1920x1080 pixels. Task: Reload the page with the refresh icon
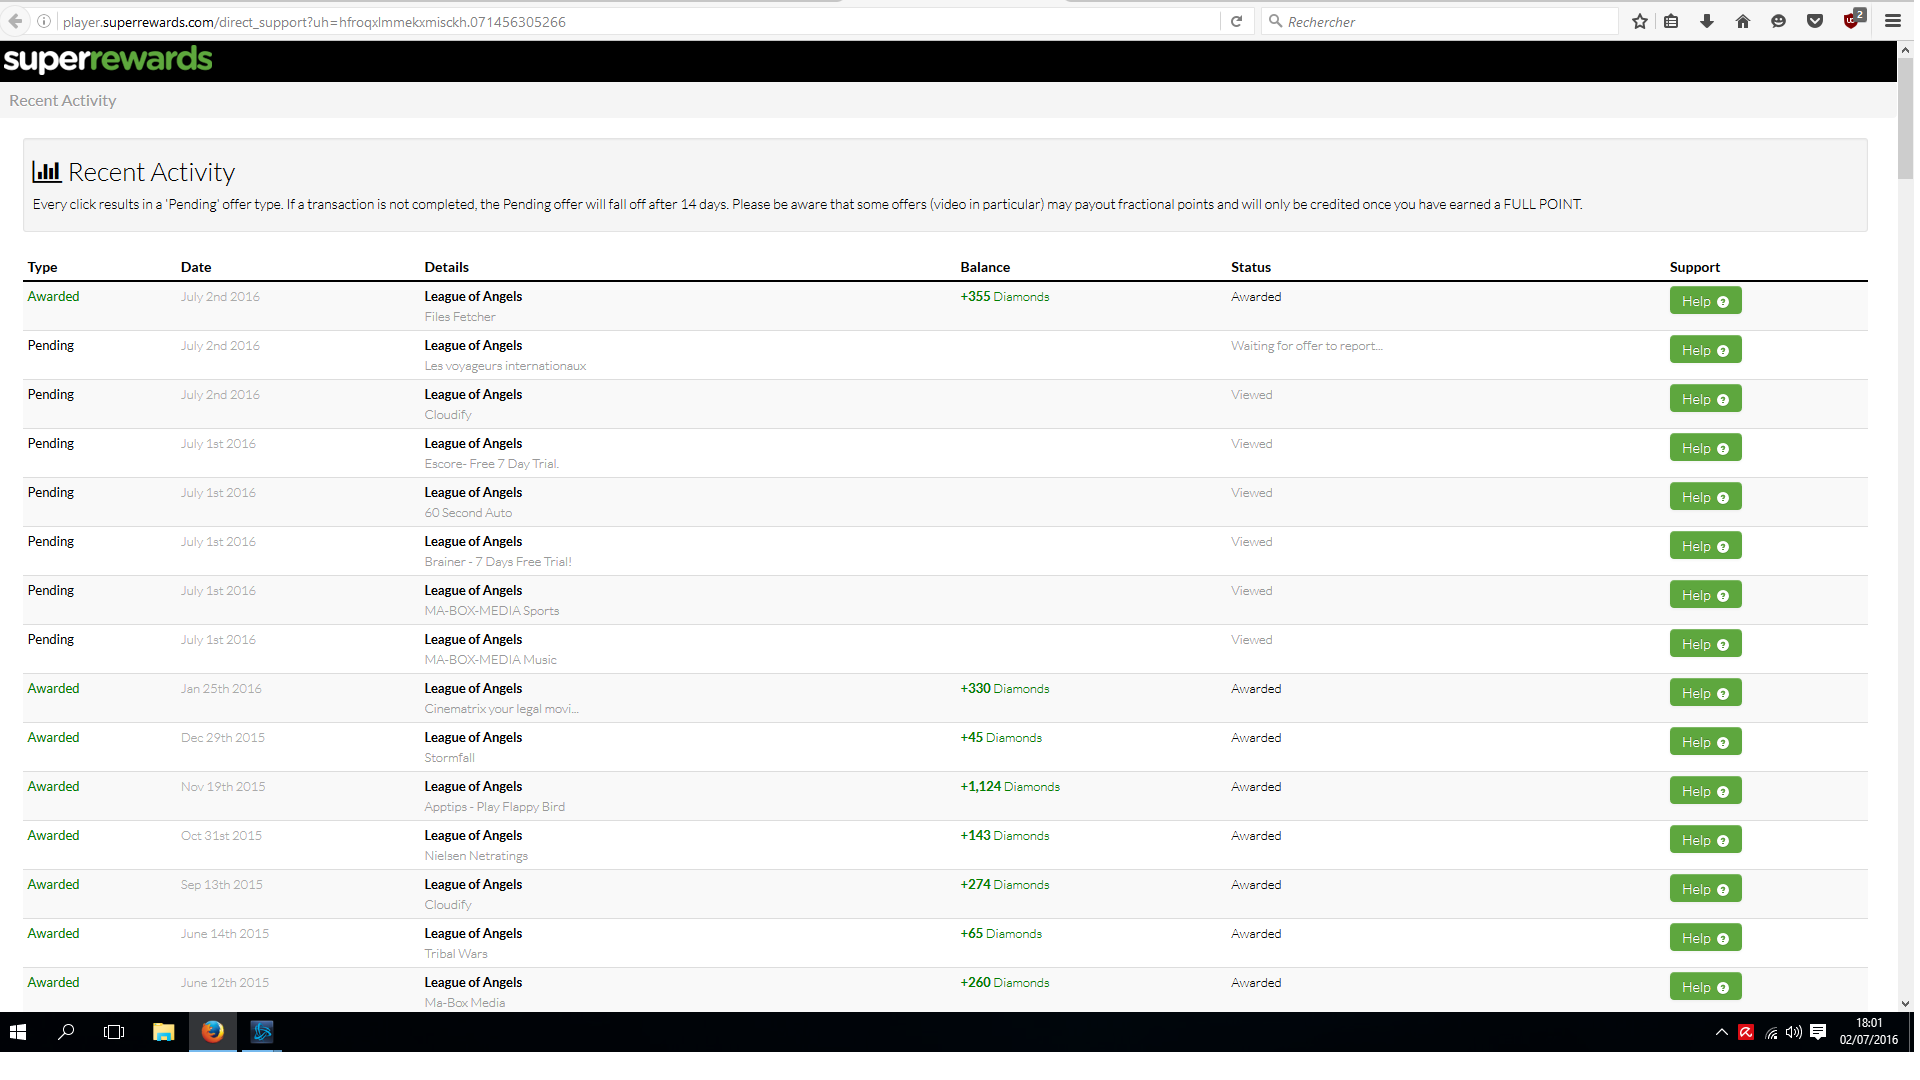pyautogui.click(x=1236, y=21)
